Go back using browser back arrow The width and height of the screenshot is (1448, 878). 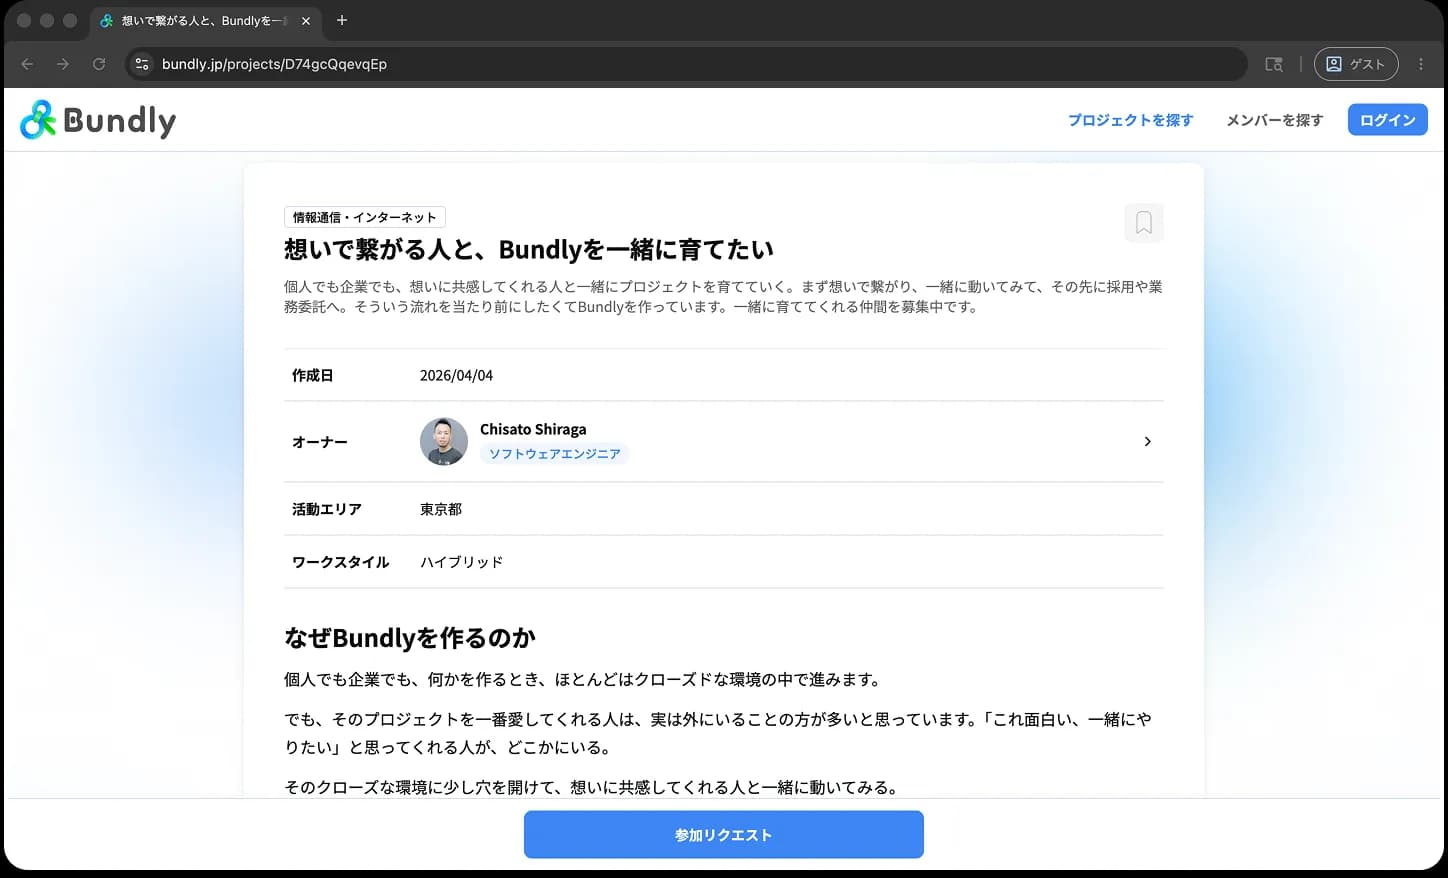click(x=27, y=64)
